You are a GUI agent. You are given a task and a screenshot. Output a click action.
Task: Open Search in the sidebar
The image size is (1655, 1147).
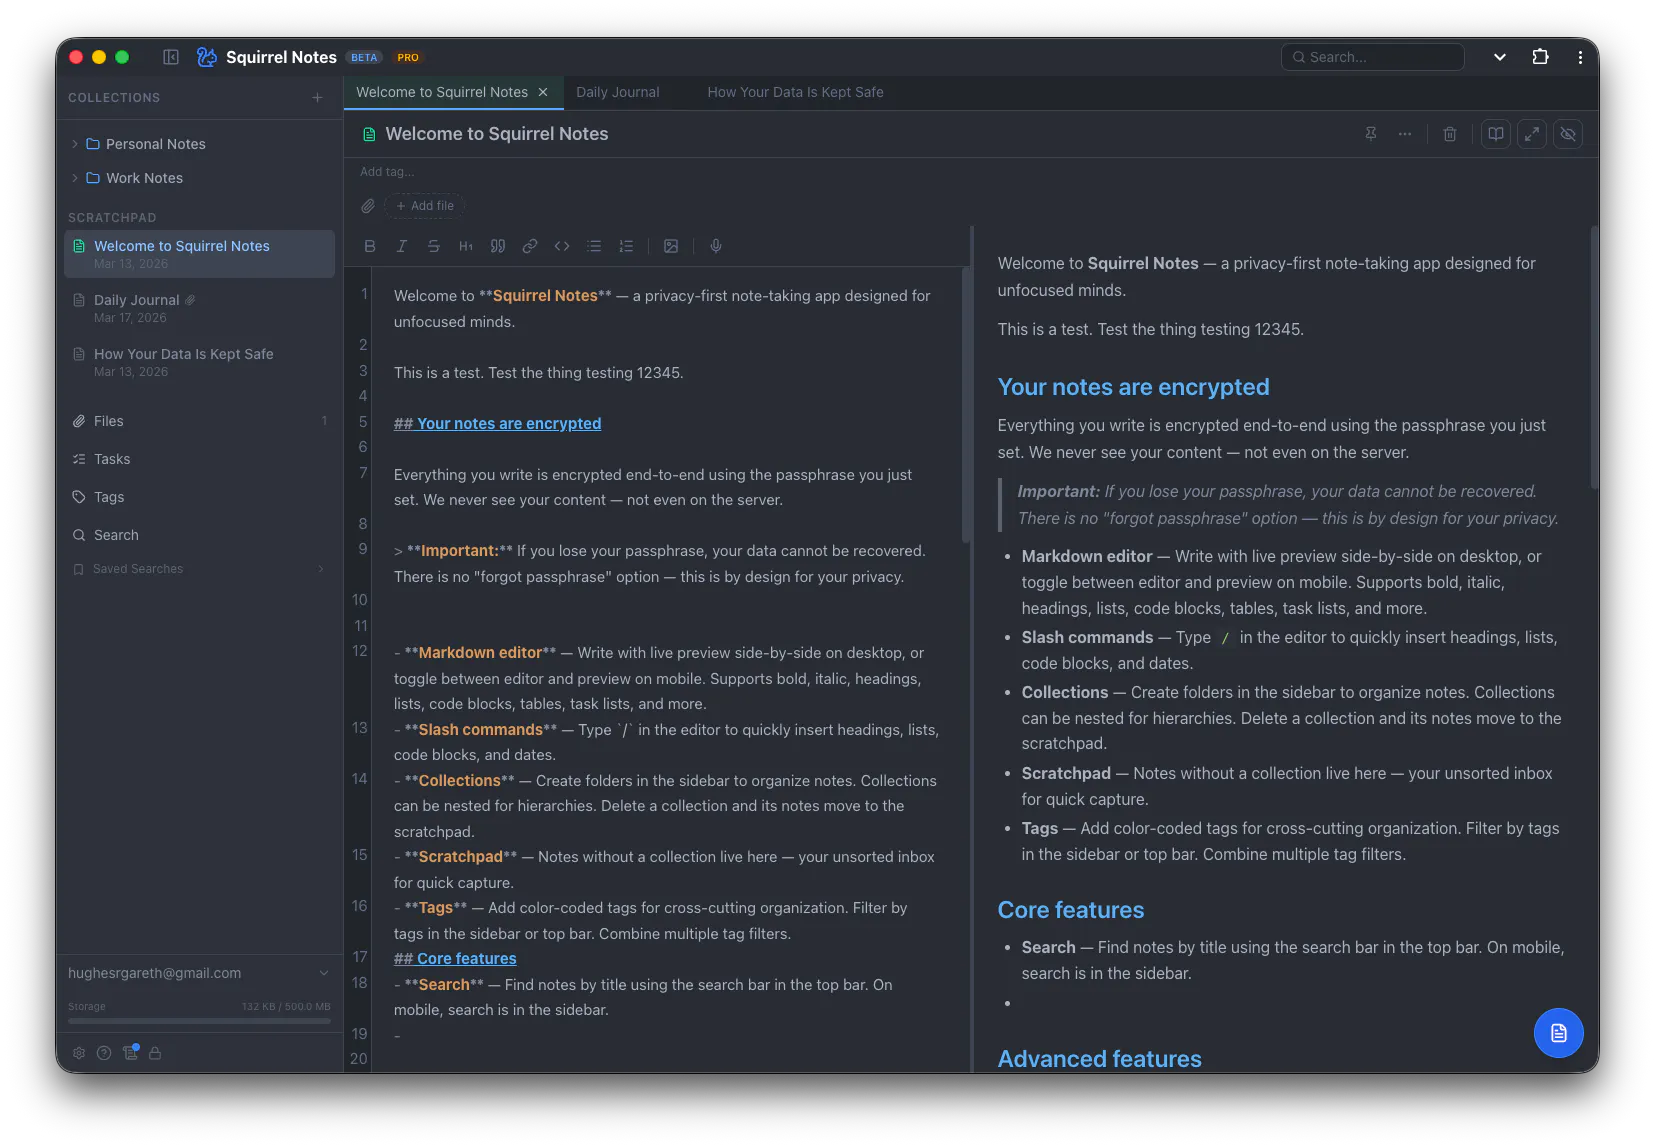click(x=199, y=535)
